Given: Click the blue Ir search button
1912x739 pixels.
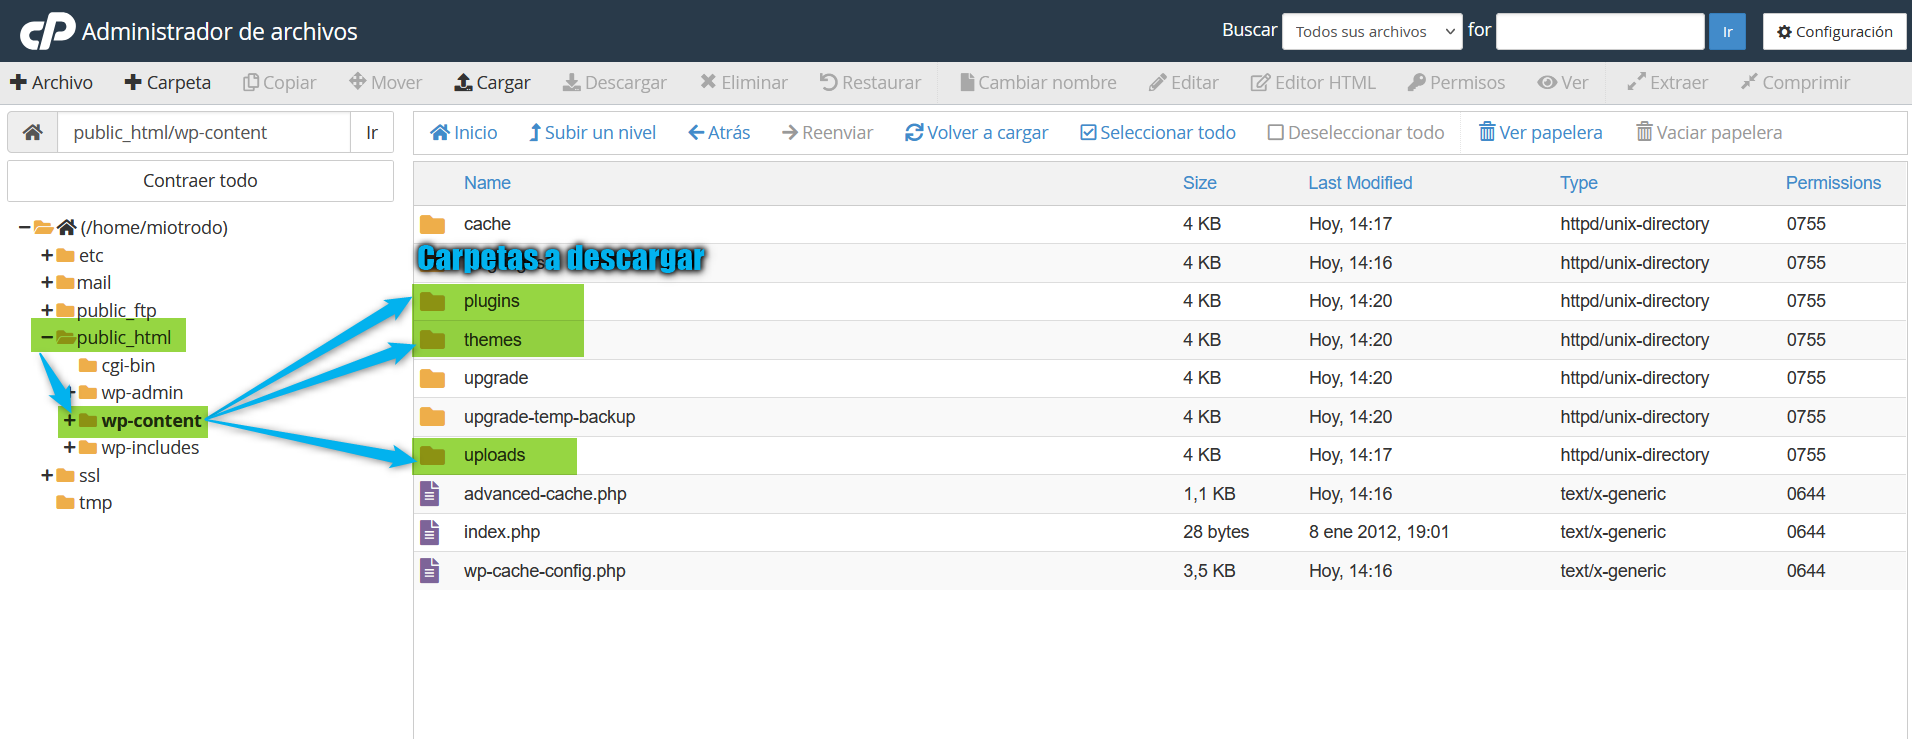Looking at the screenshot, I should pyautogui.click(x=1728, y=31).
